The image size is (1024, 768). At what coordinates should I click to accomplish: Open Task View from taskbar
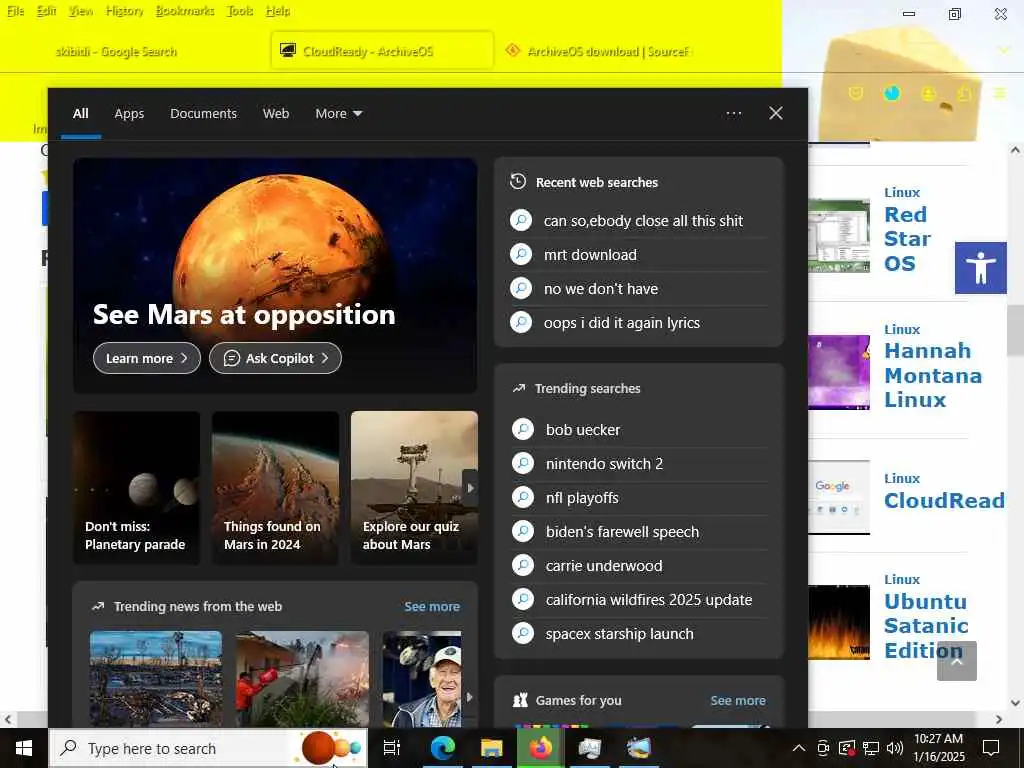(x=392, y=748)
